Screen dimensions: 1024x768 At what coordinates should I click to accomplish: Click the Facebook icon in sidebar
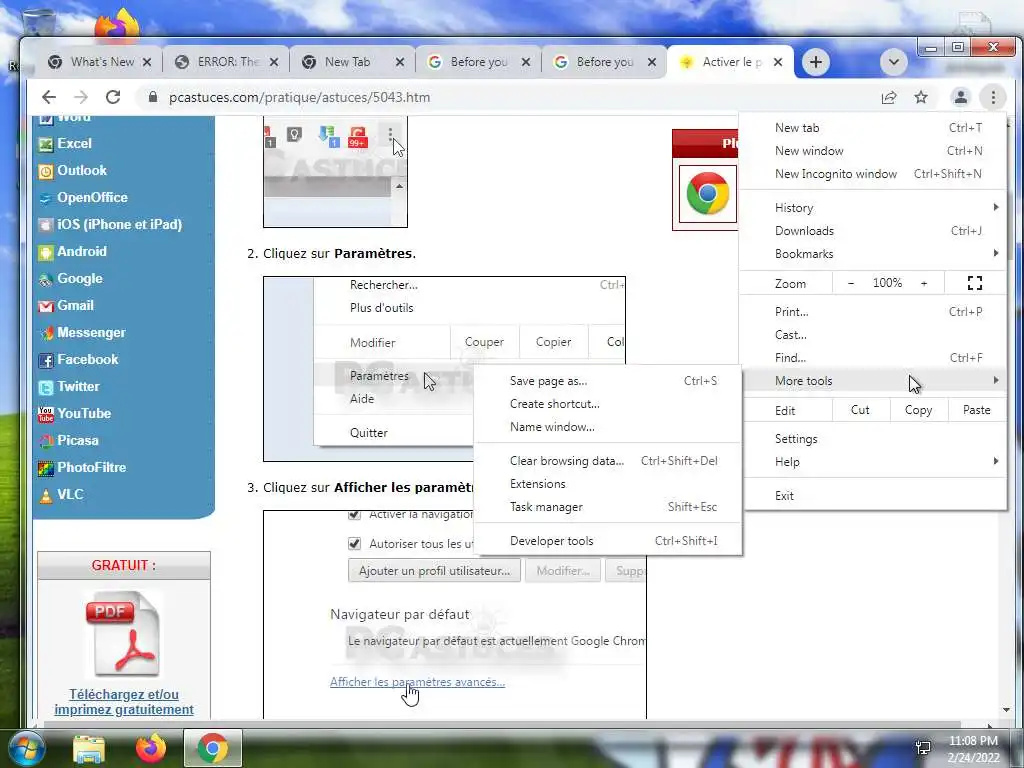pyautogui.click(x=46, y=360)
